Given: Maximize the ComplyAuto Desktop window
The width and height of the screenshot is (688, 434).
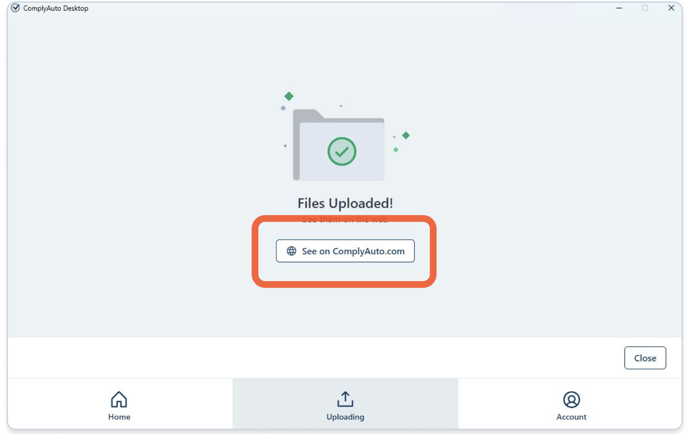Looking at the screenshot, I should click(x=645, y=8).
